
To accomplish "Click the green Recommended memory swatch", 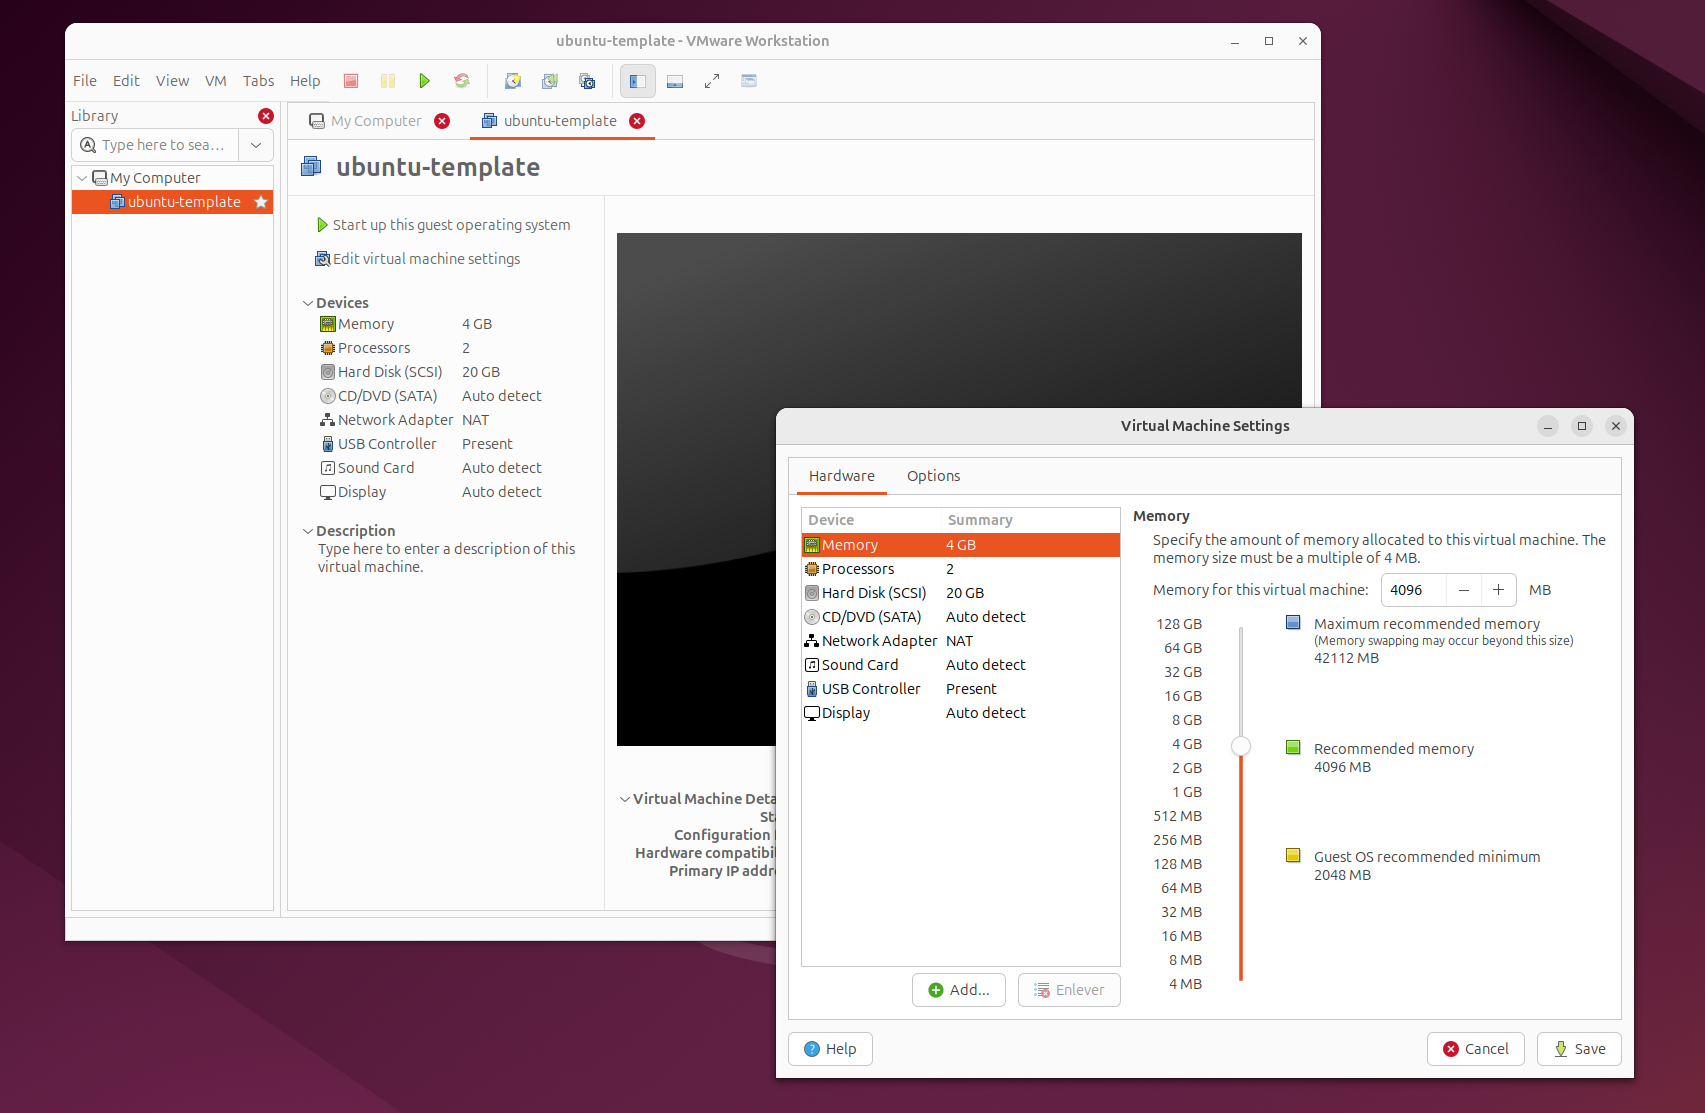I will click(1293, 748).
